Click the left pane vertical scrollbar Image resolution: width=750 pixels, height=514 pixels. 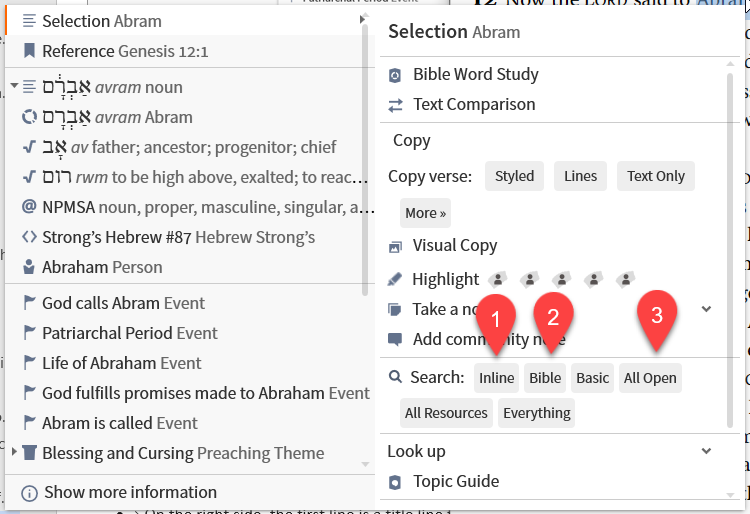click(365, 158)
